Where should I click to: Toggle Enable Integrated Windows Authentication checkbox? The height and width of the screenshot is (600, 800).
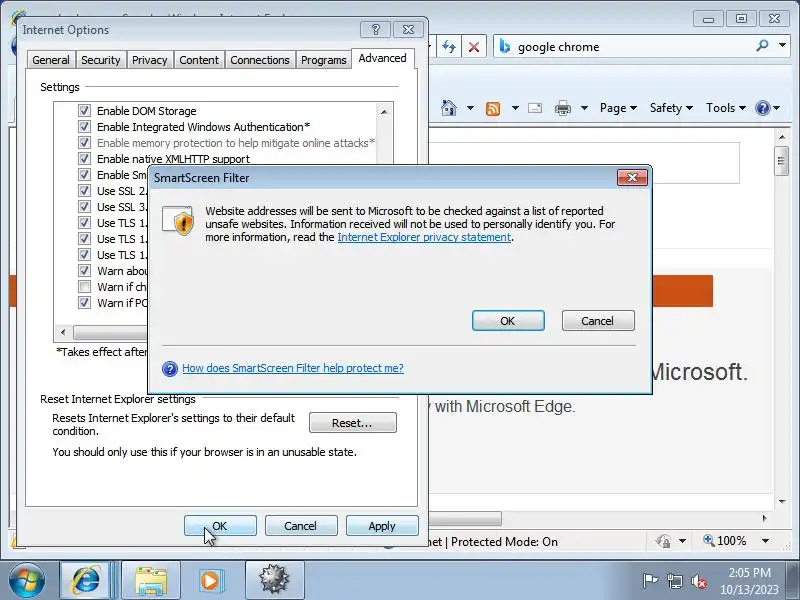click(84, 126)
